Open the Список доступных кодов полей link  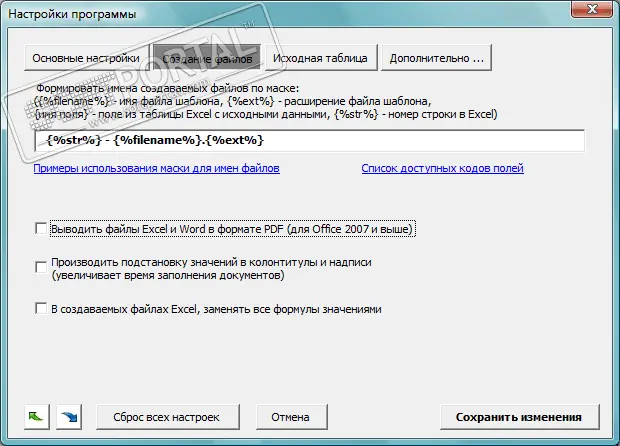442,169
